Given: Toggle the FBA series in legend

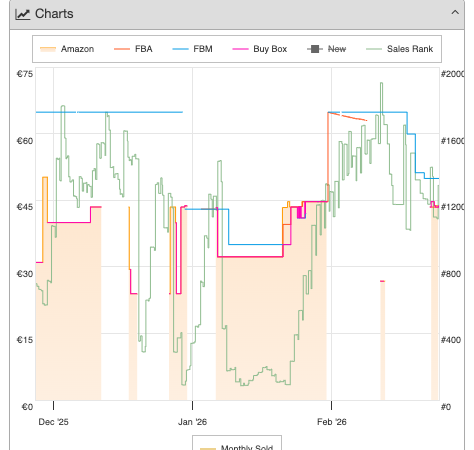Looking at the screenshot, I should (x=133, y=49).
